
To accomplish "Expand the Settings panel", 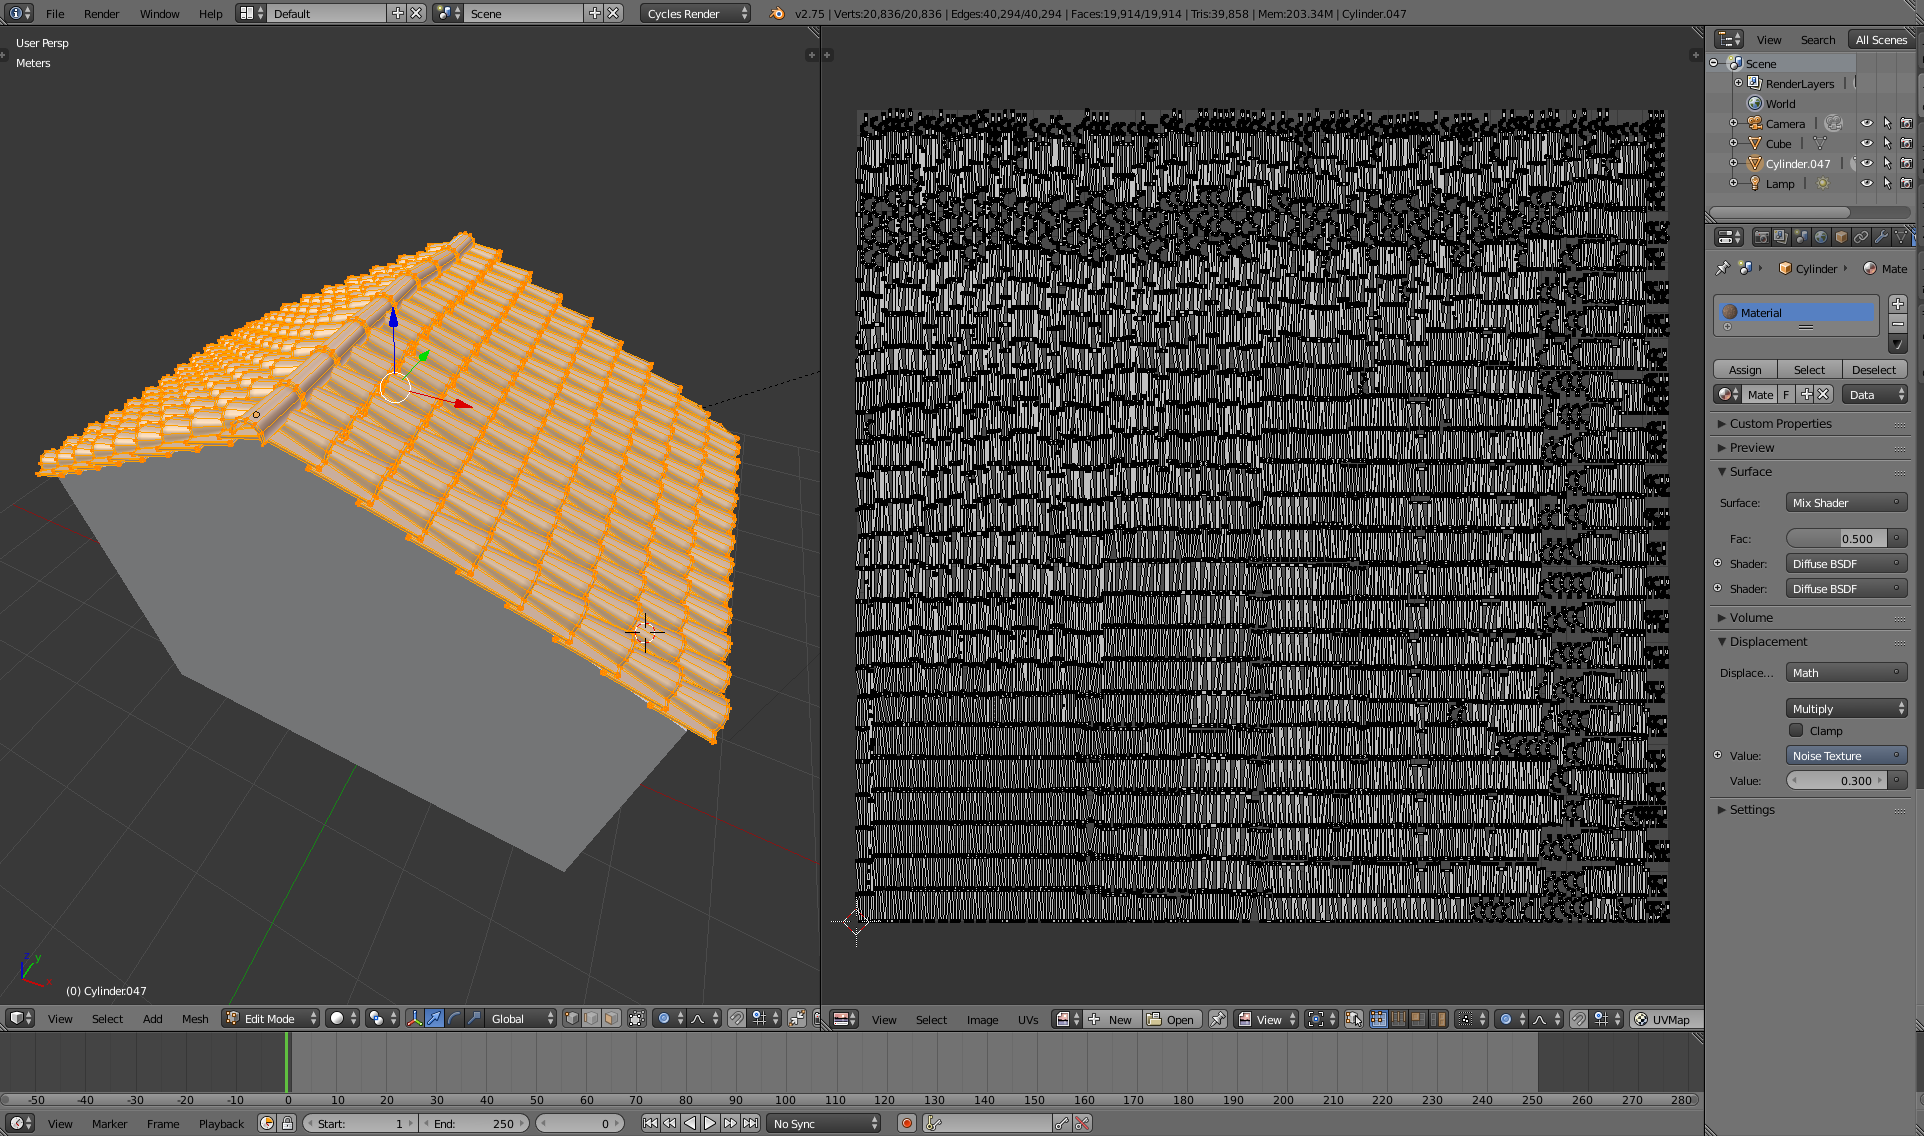I will pyautogui.click(x=1752, y=809).
